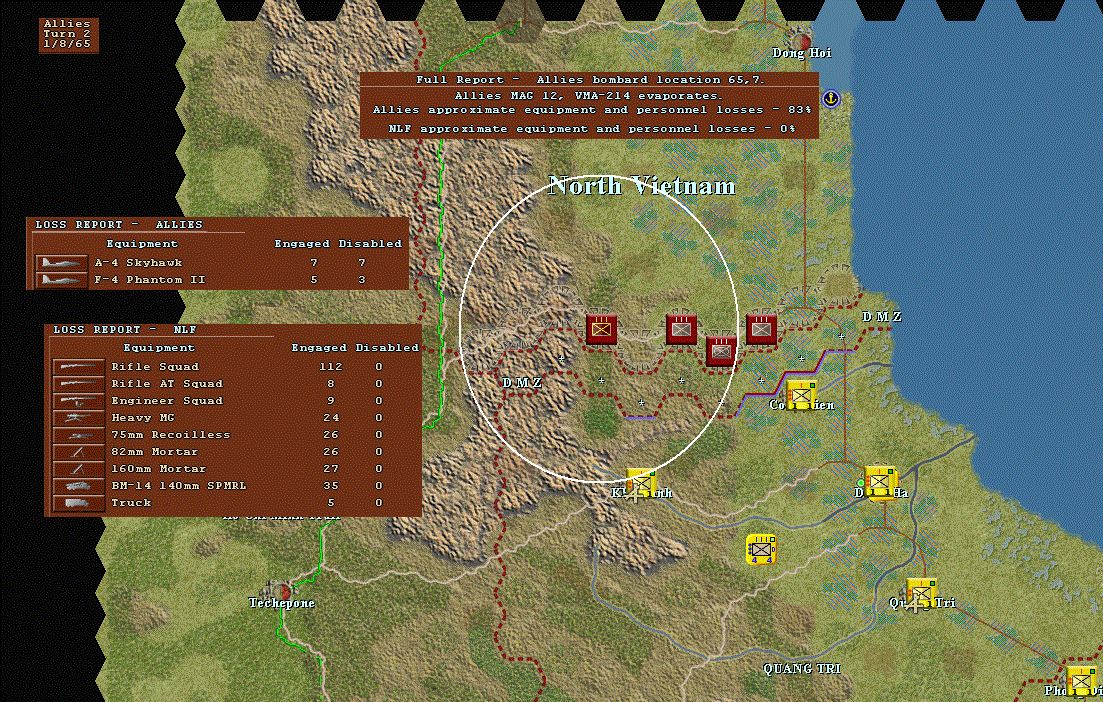Click the 'LOSS REPORT - NLF' title

pyautogui.click(x=125, y=329)
